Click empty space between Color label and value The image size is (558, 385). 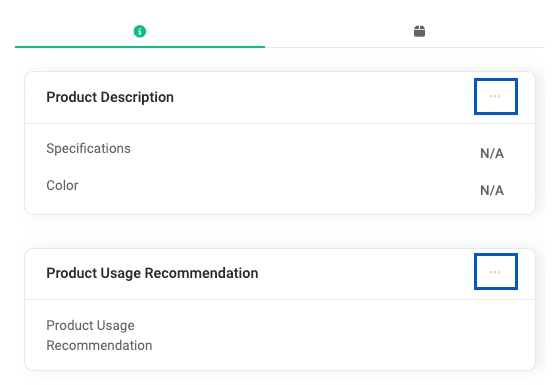click(278, 188)
